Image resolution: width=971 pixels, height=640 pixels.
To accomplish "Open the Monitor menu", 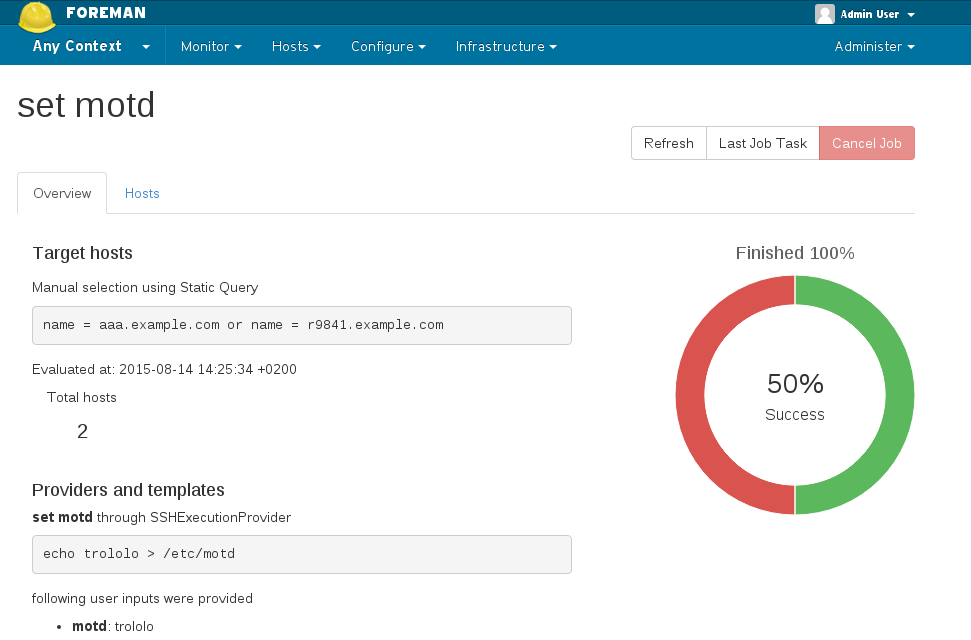I will coord(211,47).
